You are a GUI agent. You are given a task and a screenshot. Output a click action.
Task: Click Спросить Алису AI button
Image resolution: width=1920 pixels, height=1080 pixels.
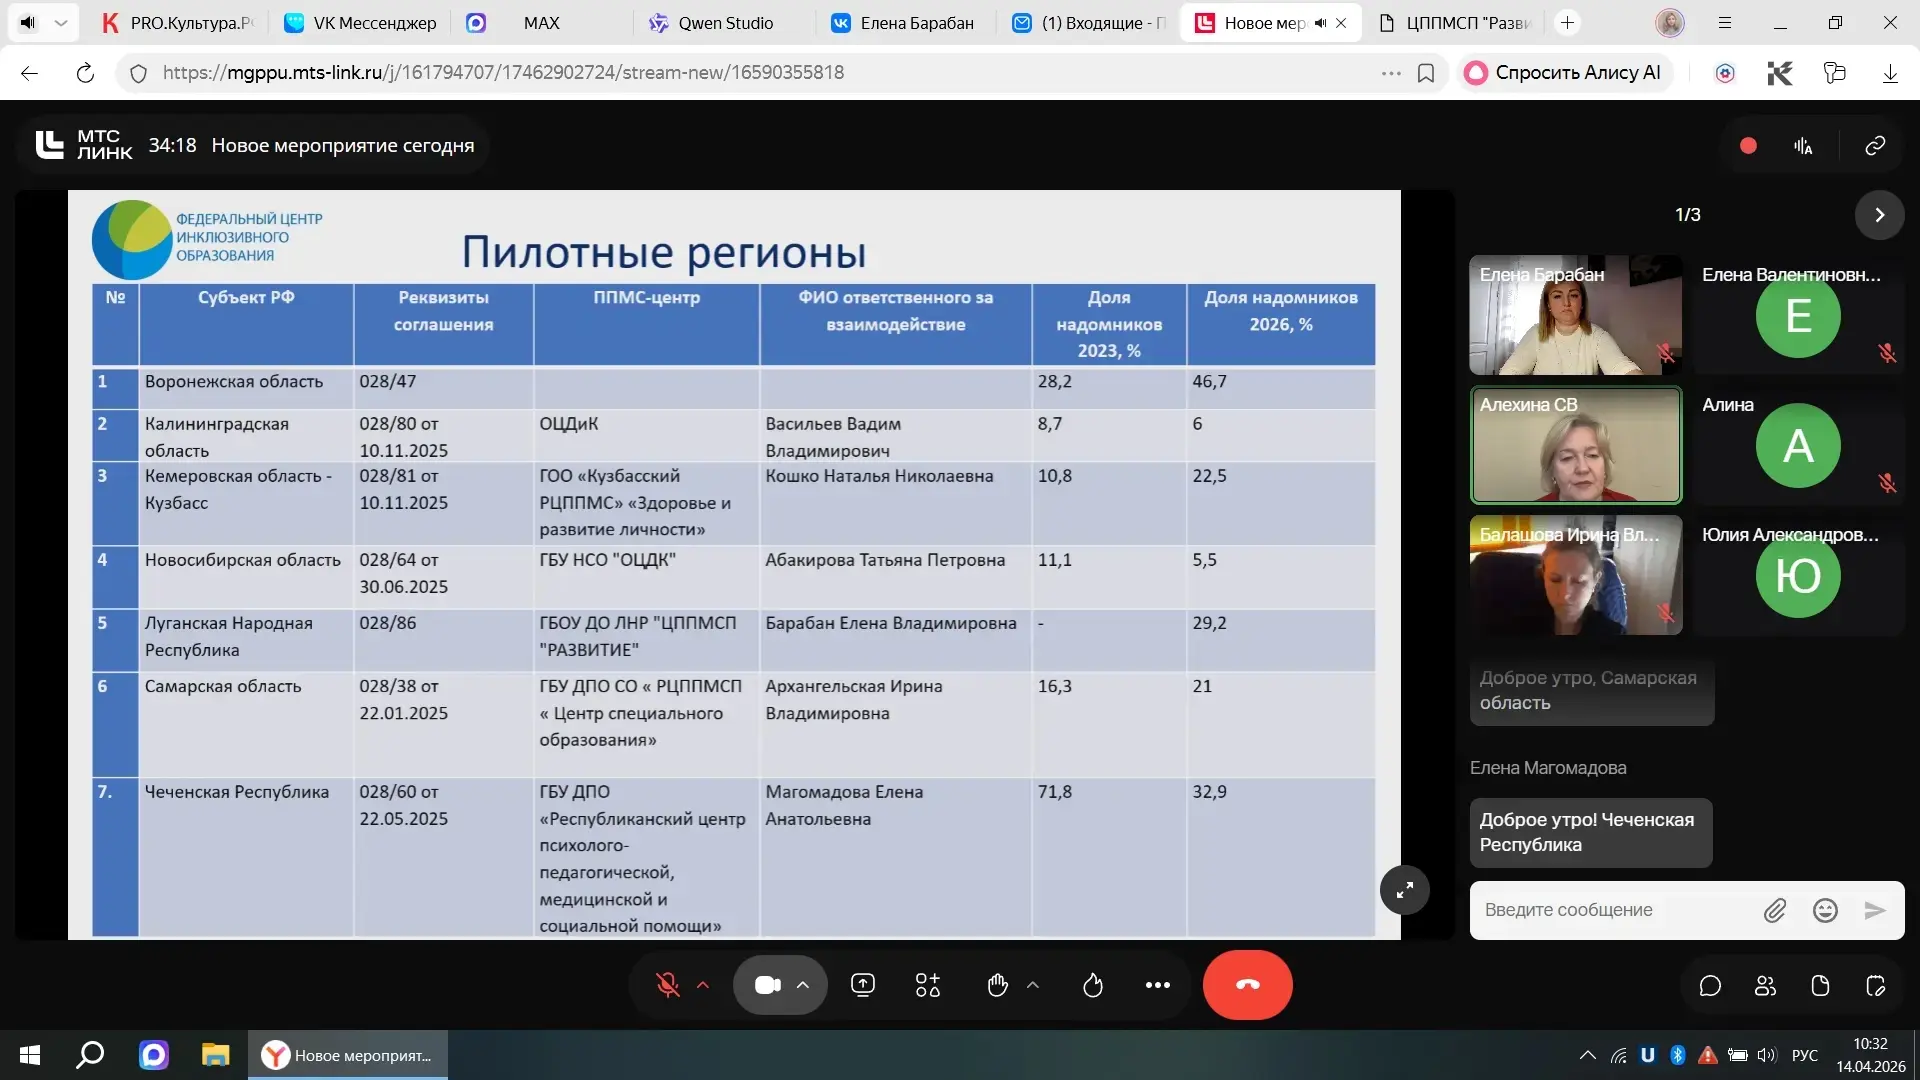tap(1564, 72)
